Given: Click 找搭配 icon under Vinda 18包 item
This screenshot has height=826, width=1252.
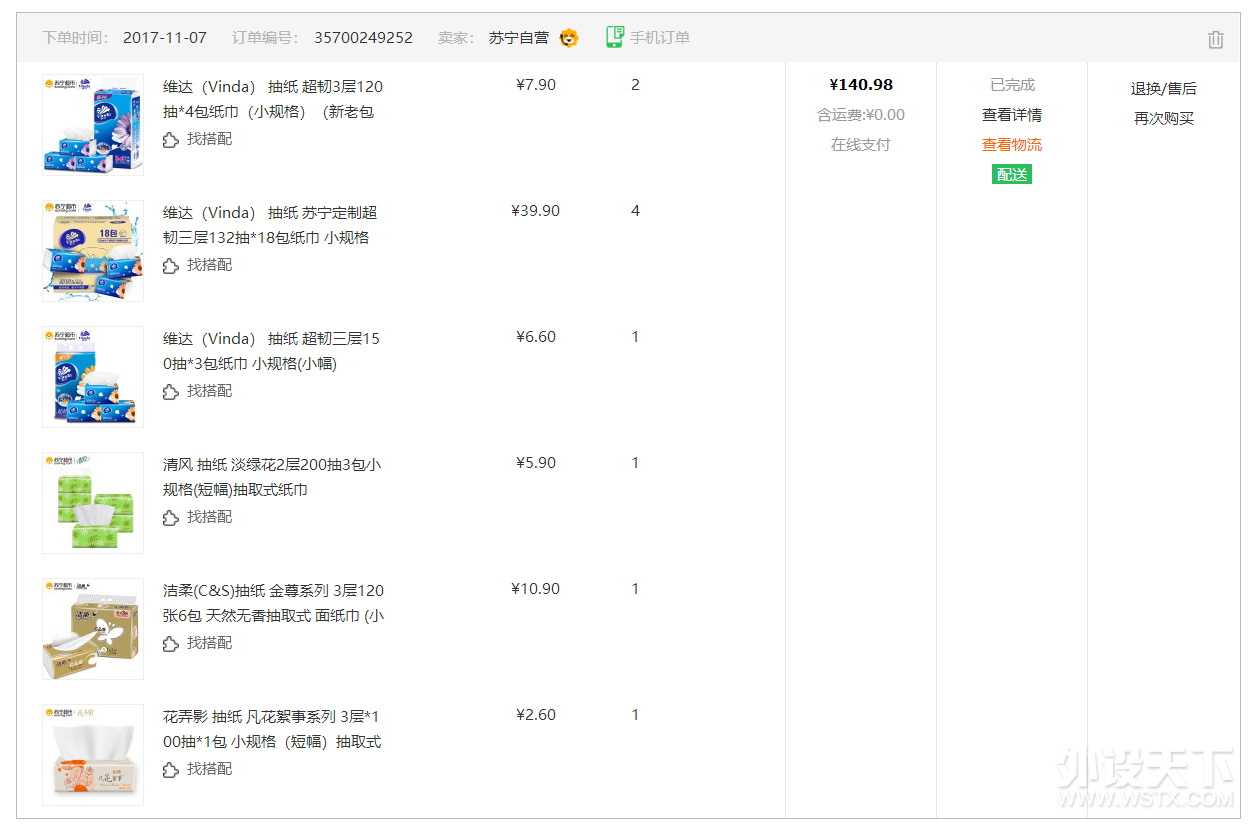Looking at the screenshot, I should pos(171,266).
